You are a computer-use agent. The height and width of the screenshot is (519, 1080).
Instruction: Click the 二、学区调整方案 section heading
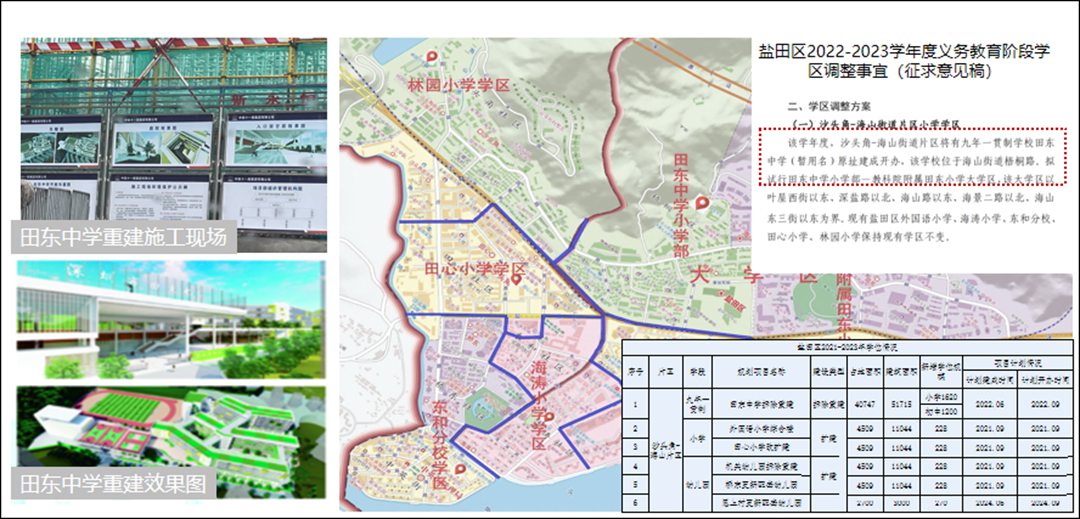pos(829,106)
